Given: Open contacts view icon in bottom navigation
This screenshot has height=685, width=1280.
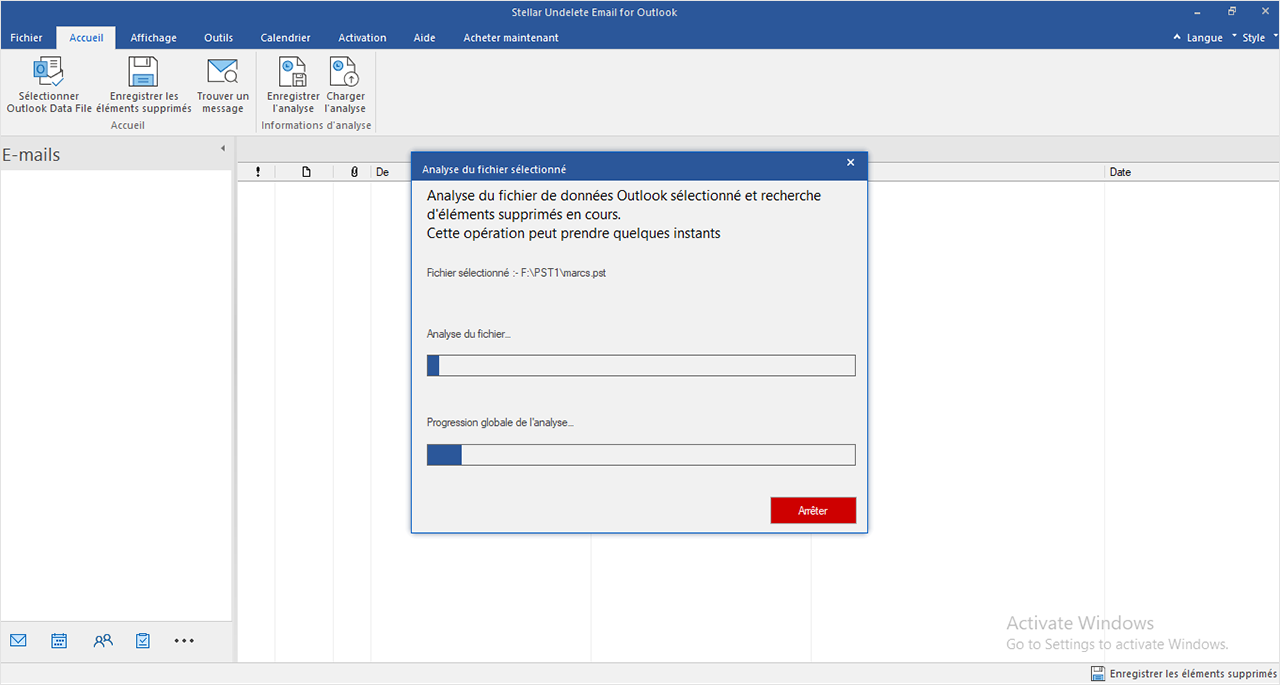Looking at the screenshot, I should click(103, 641).
